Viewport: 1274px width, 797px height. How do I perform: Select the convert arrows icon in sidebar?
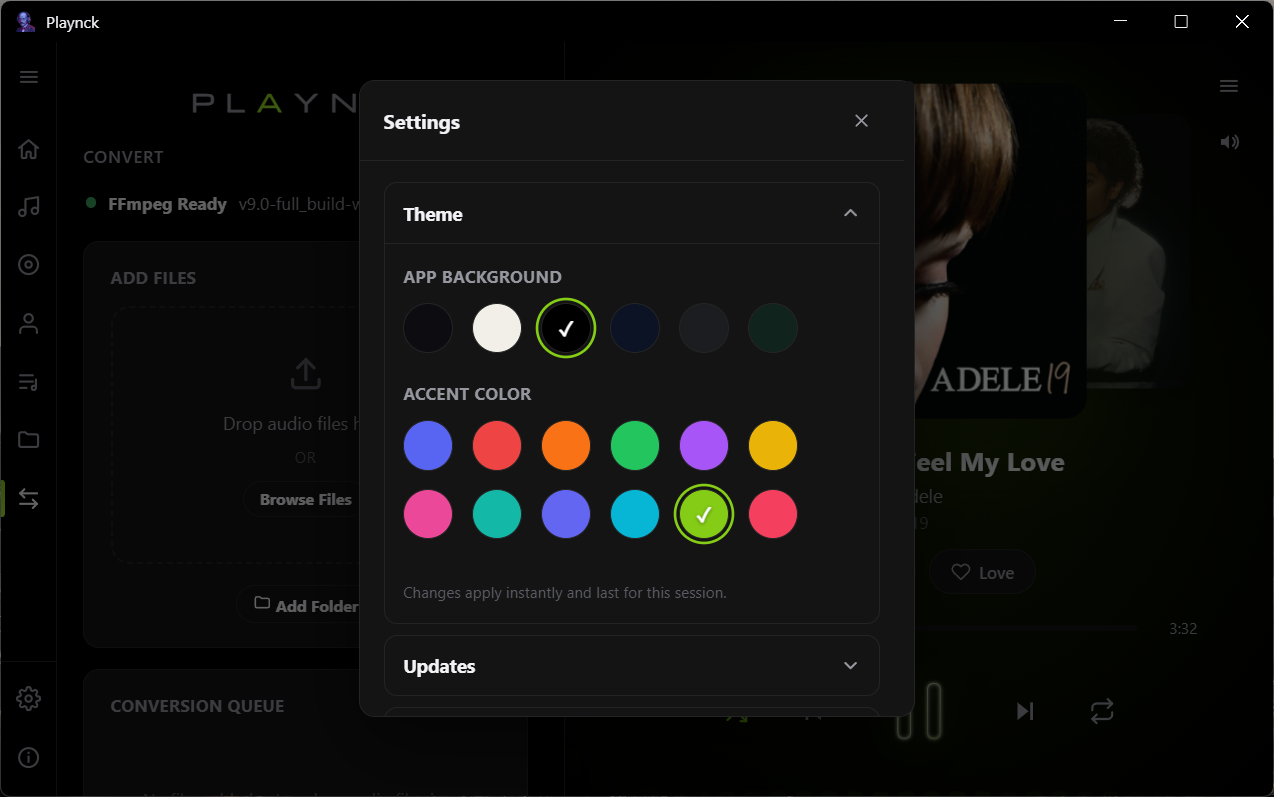[29, 498]
